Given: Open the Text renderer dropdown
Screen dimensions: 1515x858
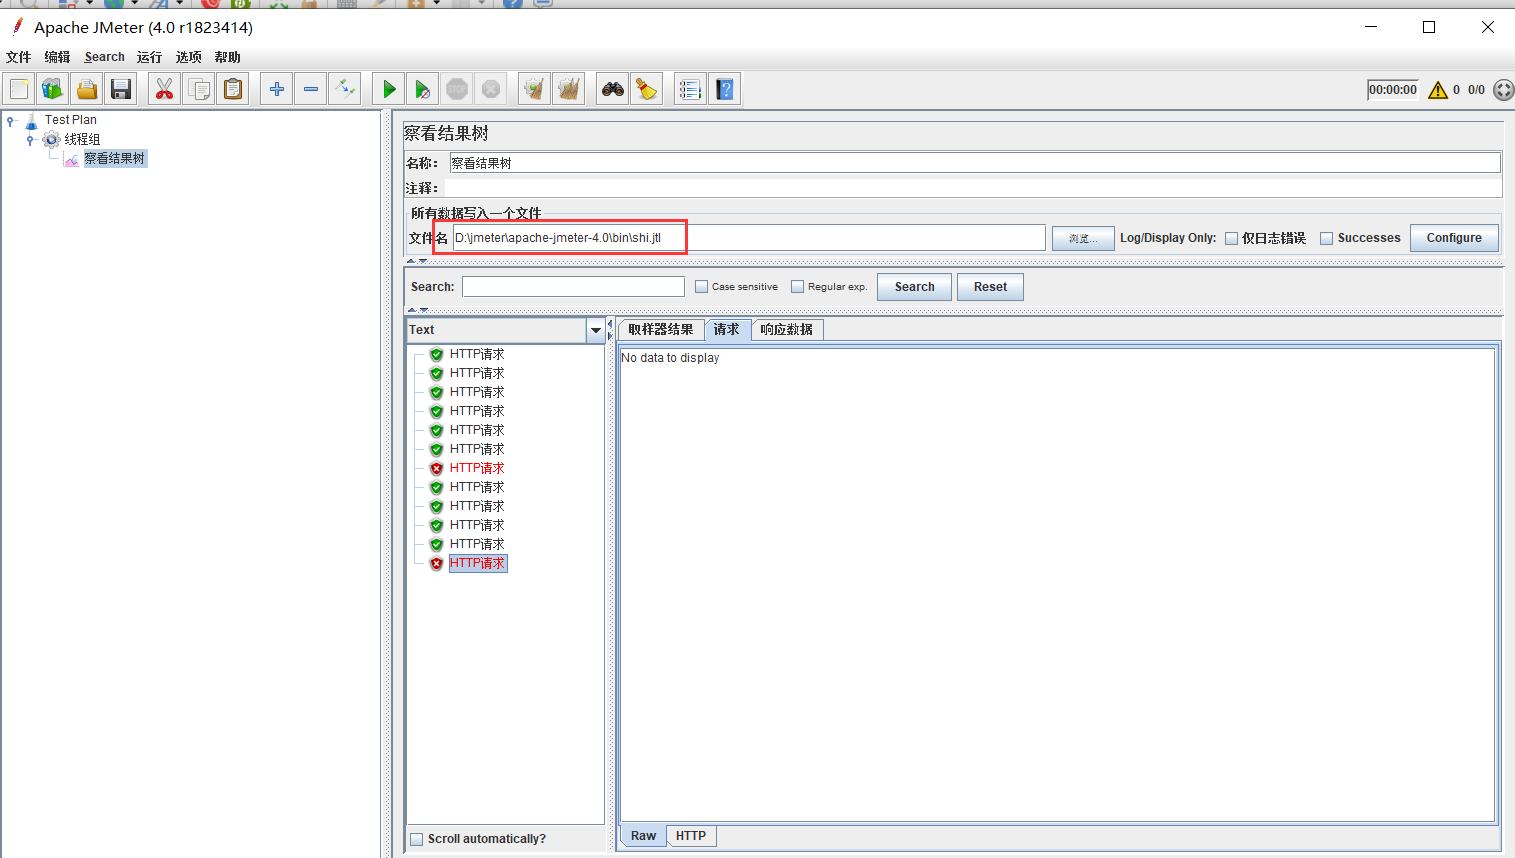Looking at the screenshot, I should pos(596,330).
